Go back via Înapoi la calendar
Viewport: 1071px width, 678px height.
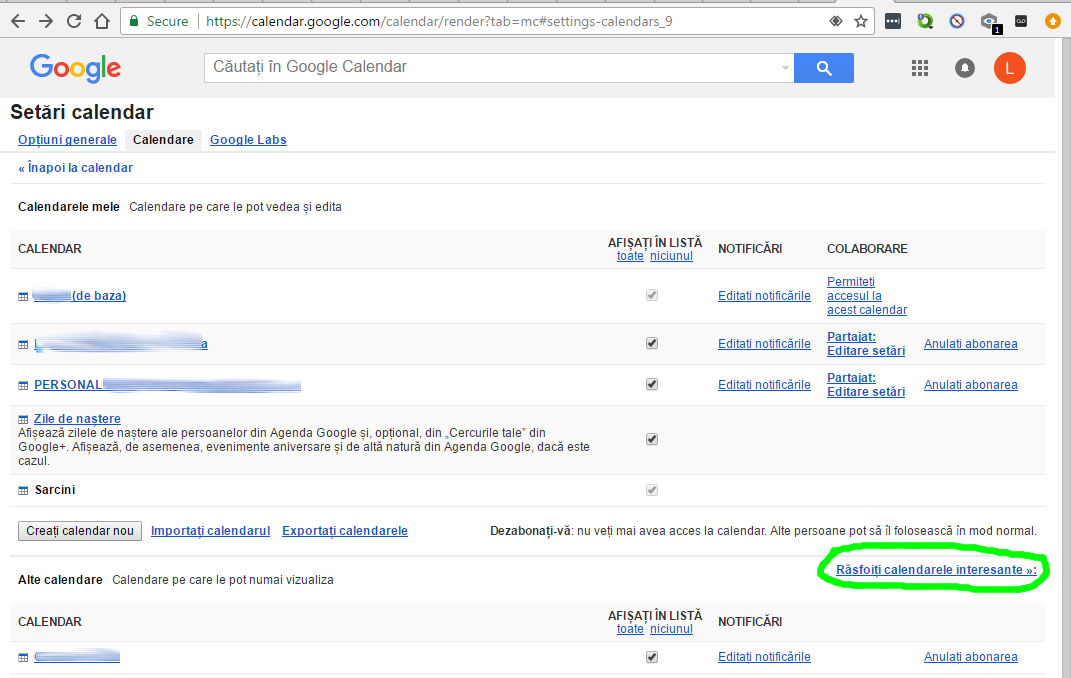click(75, 168)
